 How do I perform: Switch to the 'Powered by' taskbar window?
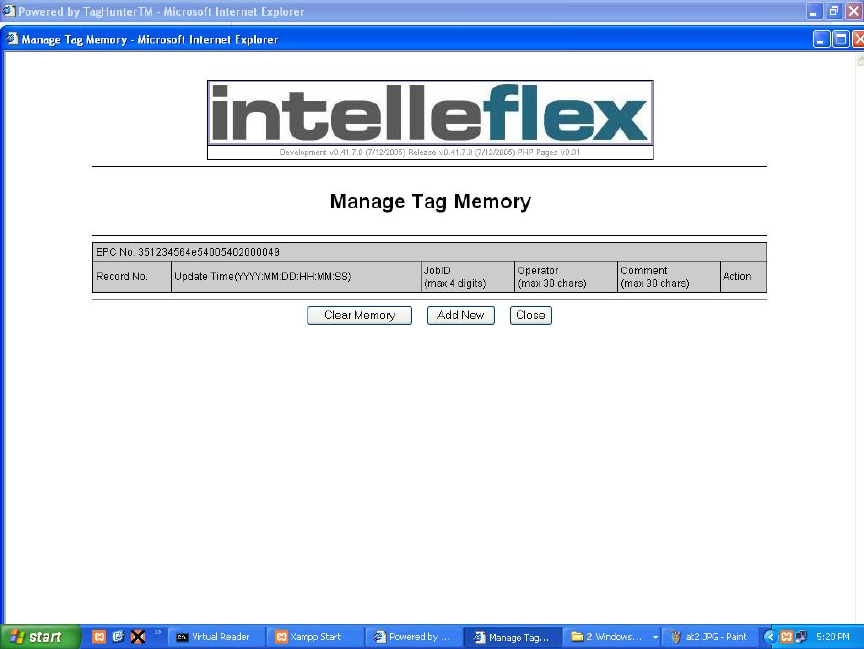coord(413,637)
